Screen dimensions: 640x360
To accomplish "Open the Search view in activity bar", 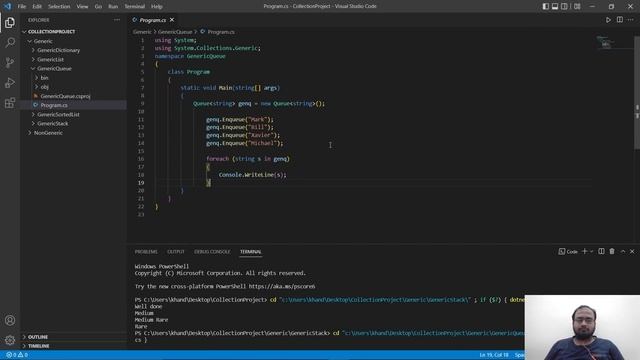I will (10, 42).
